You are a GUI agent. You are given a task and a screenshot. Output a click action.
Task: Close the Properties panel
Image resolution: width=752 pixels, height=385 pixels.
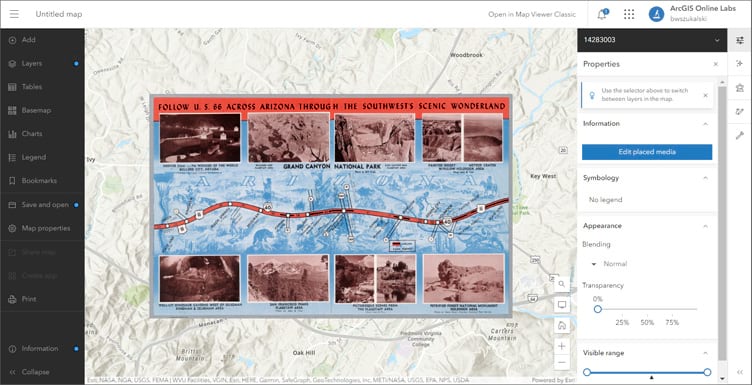tap(716, 64)
